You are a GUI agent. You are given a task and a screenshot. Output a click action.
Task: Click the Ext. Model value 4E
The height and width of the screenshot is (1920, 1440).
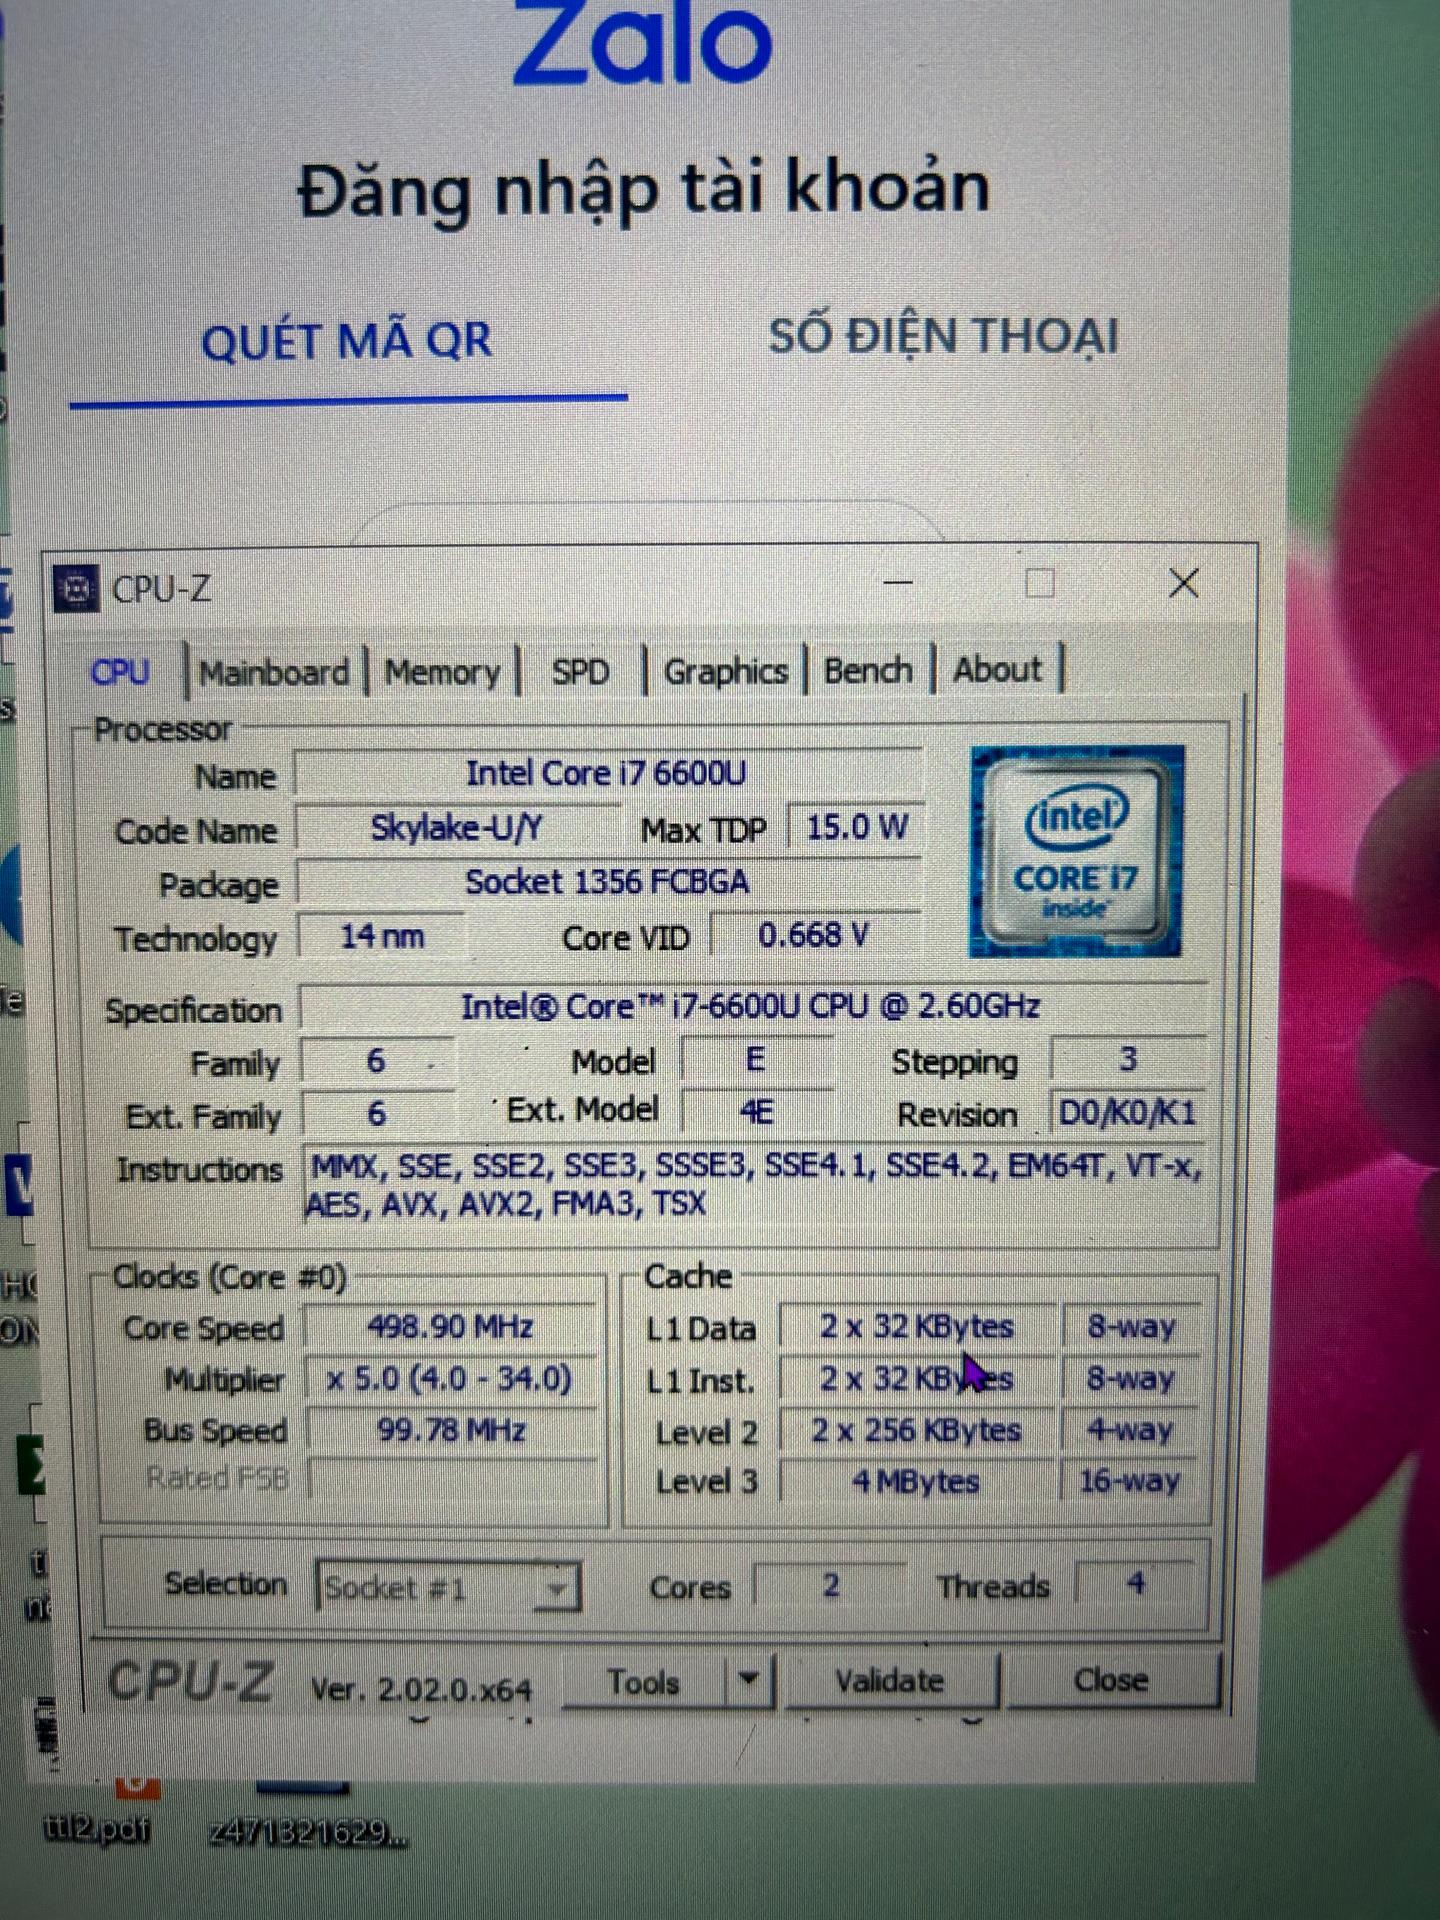[756, 1111]
